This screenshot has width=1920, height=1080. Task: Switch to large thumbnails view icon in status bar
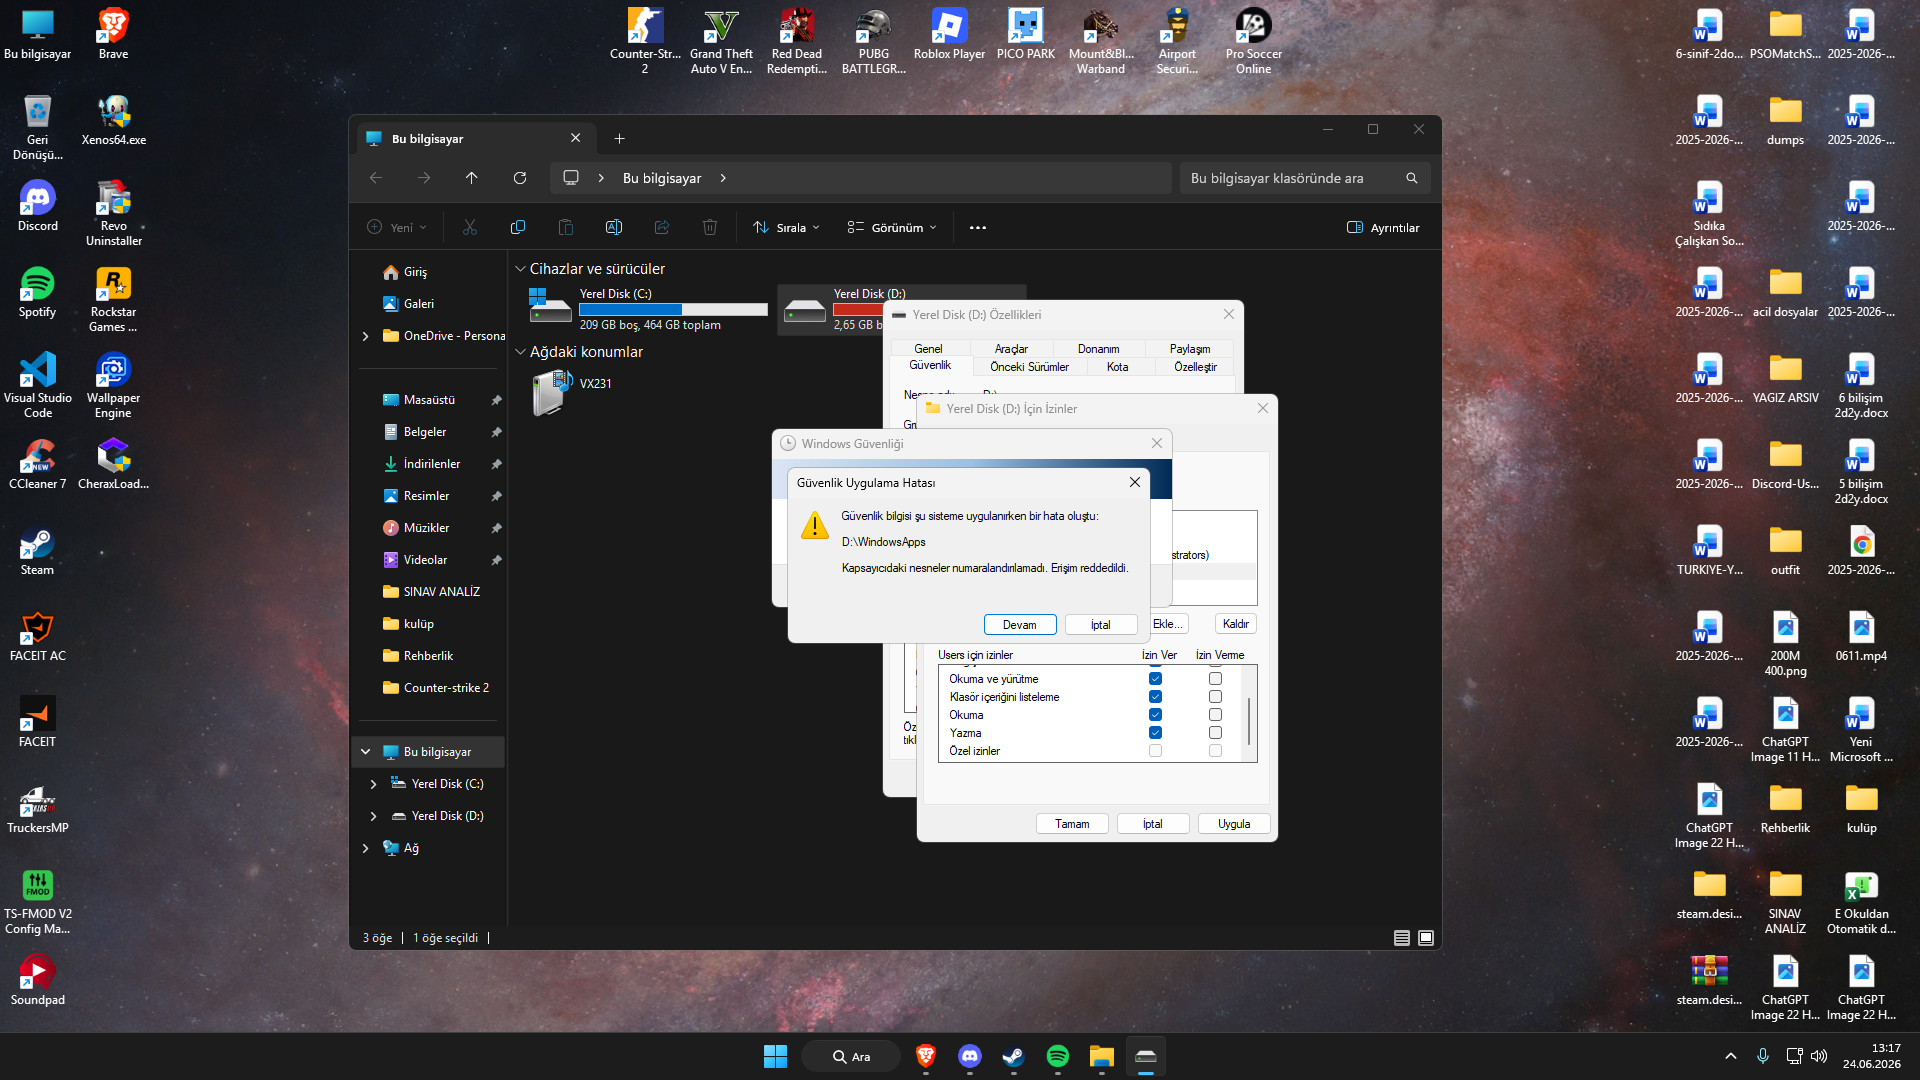pyautogui.click(x=1426, y=938)
